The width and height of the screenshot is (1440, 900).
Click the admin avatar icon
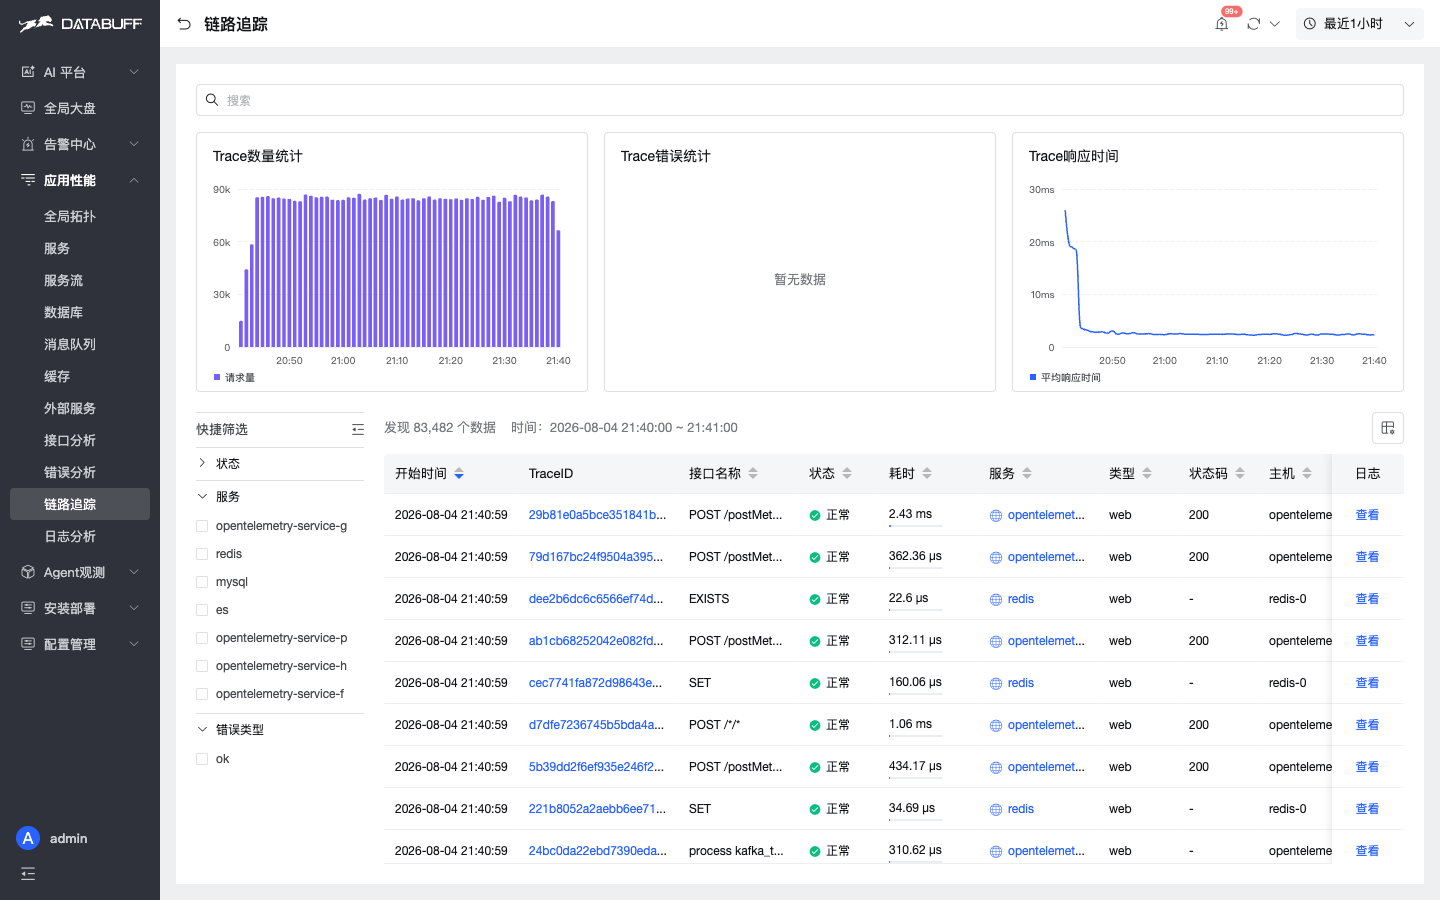pyautogui.click(x=28, y=838)
